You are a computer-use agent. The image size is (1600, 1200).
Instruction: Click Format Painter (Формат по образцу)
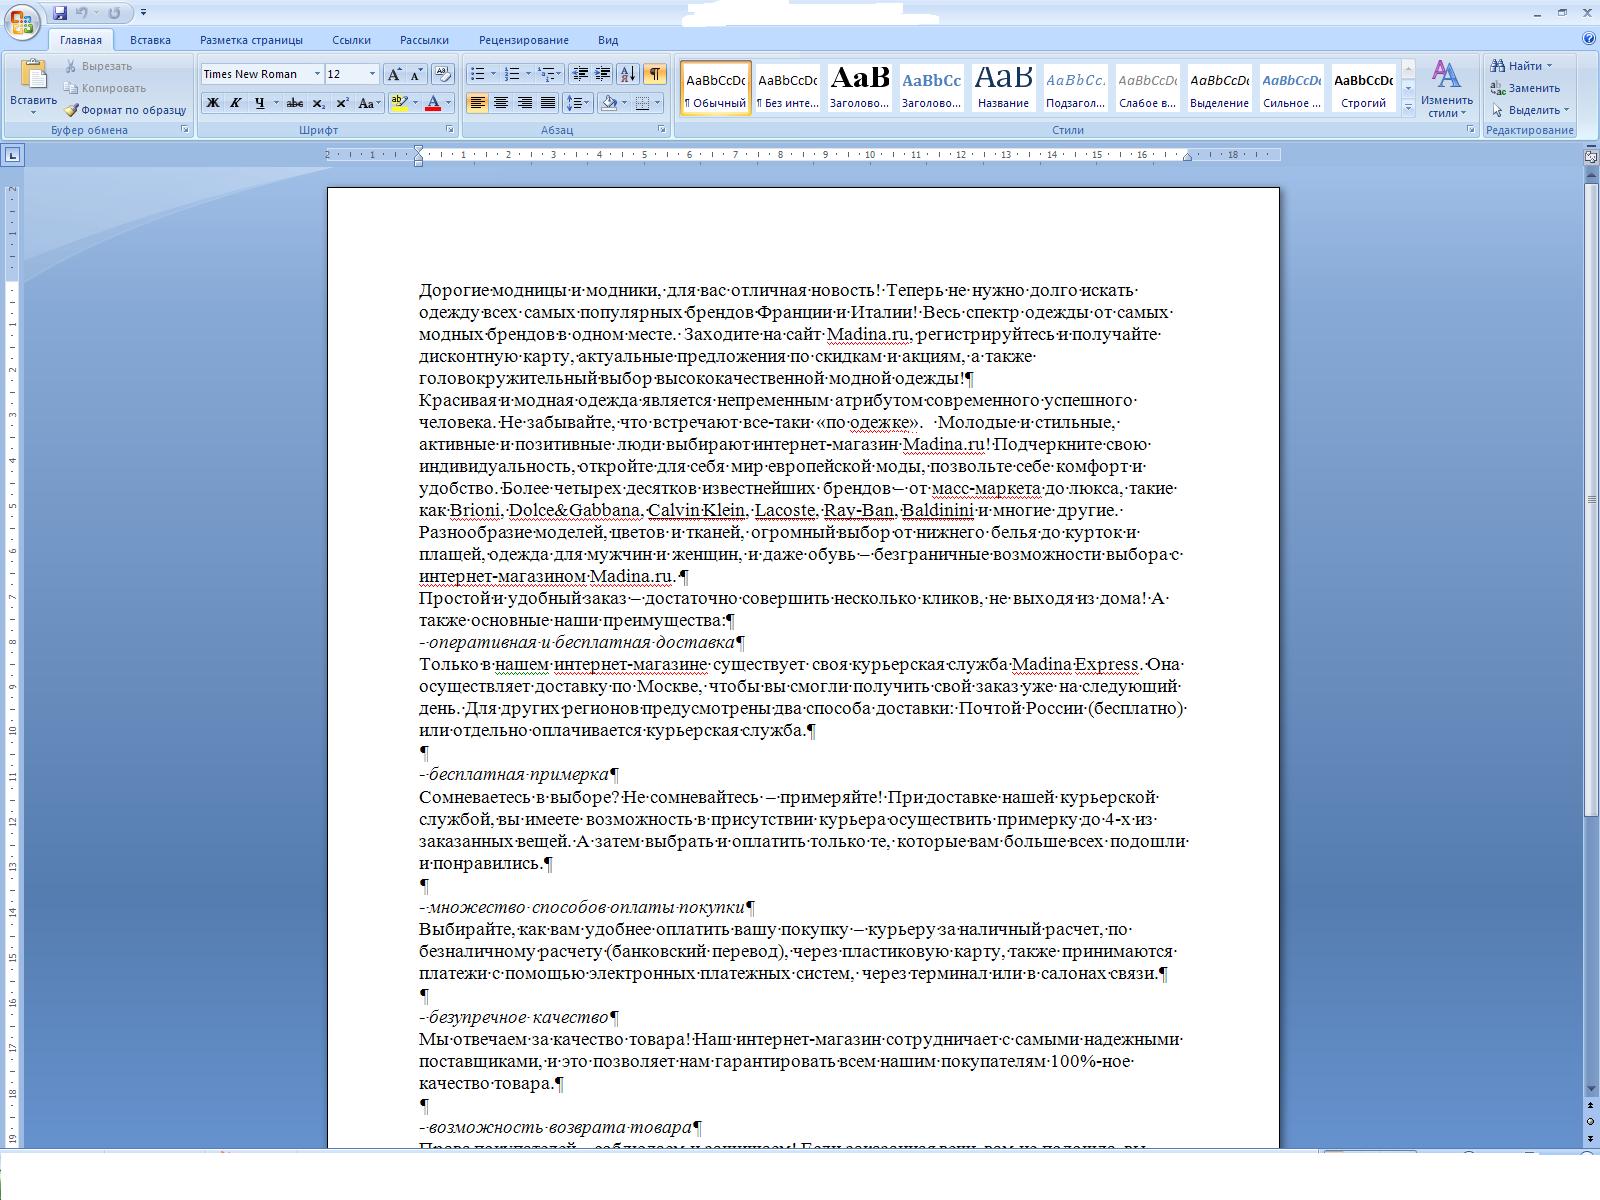click(x=125, y=110)
